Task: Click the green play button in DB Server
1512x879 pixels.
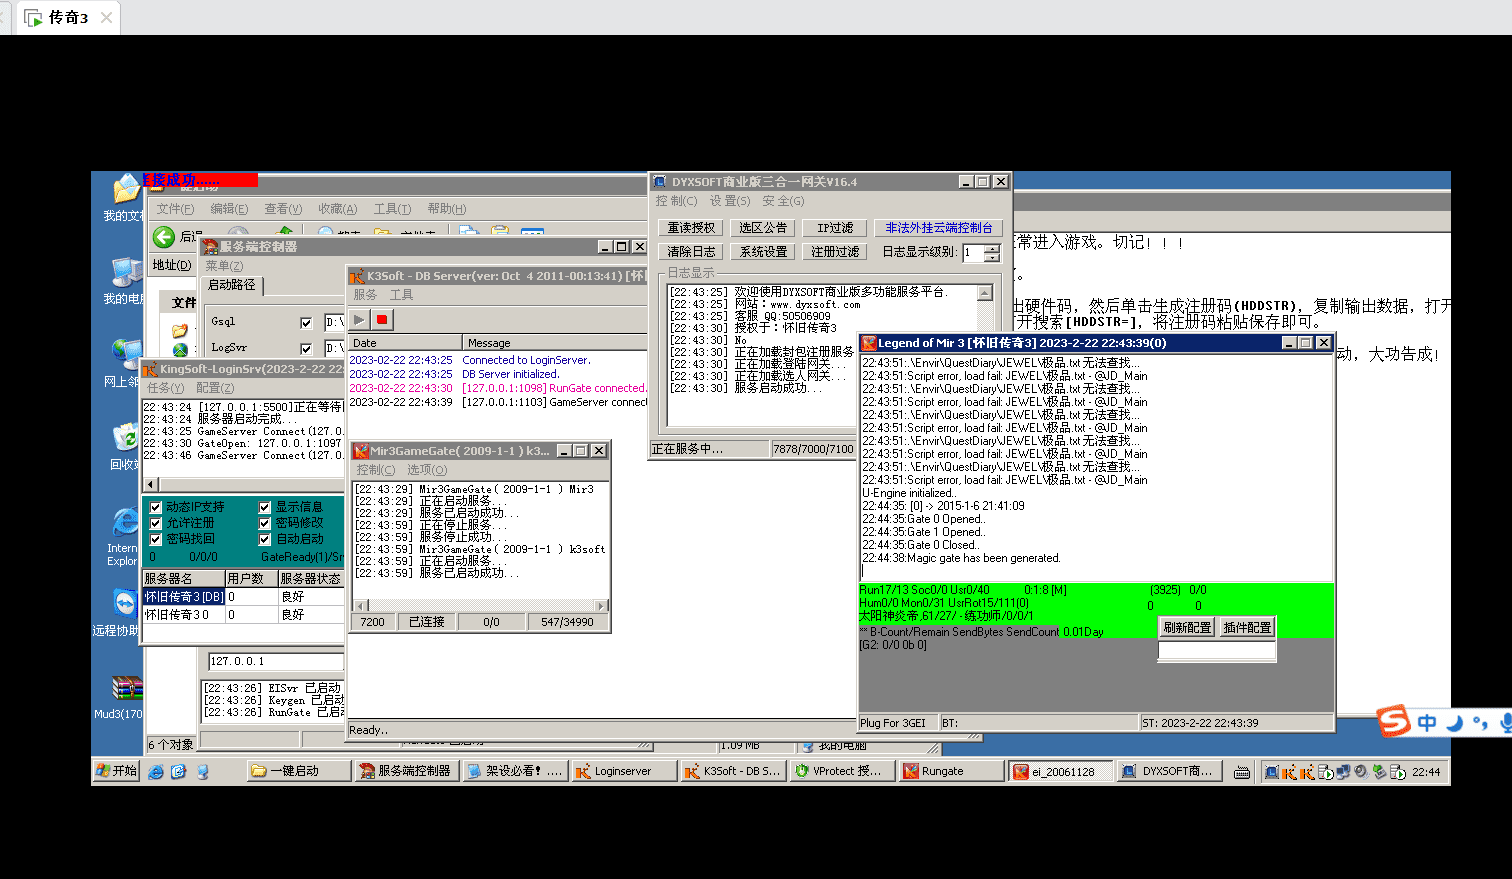Action: click(x=359, y=320)
